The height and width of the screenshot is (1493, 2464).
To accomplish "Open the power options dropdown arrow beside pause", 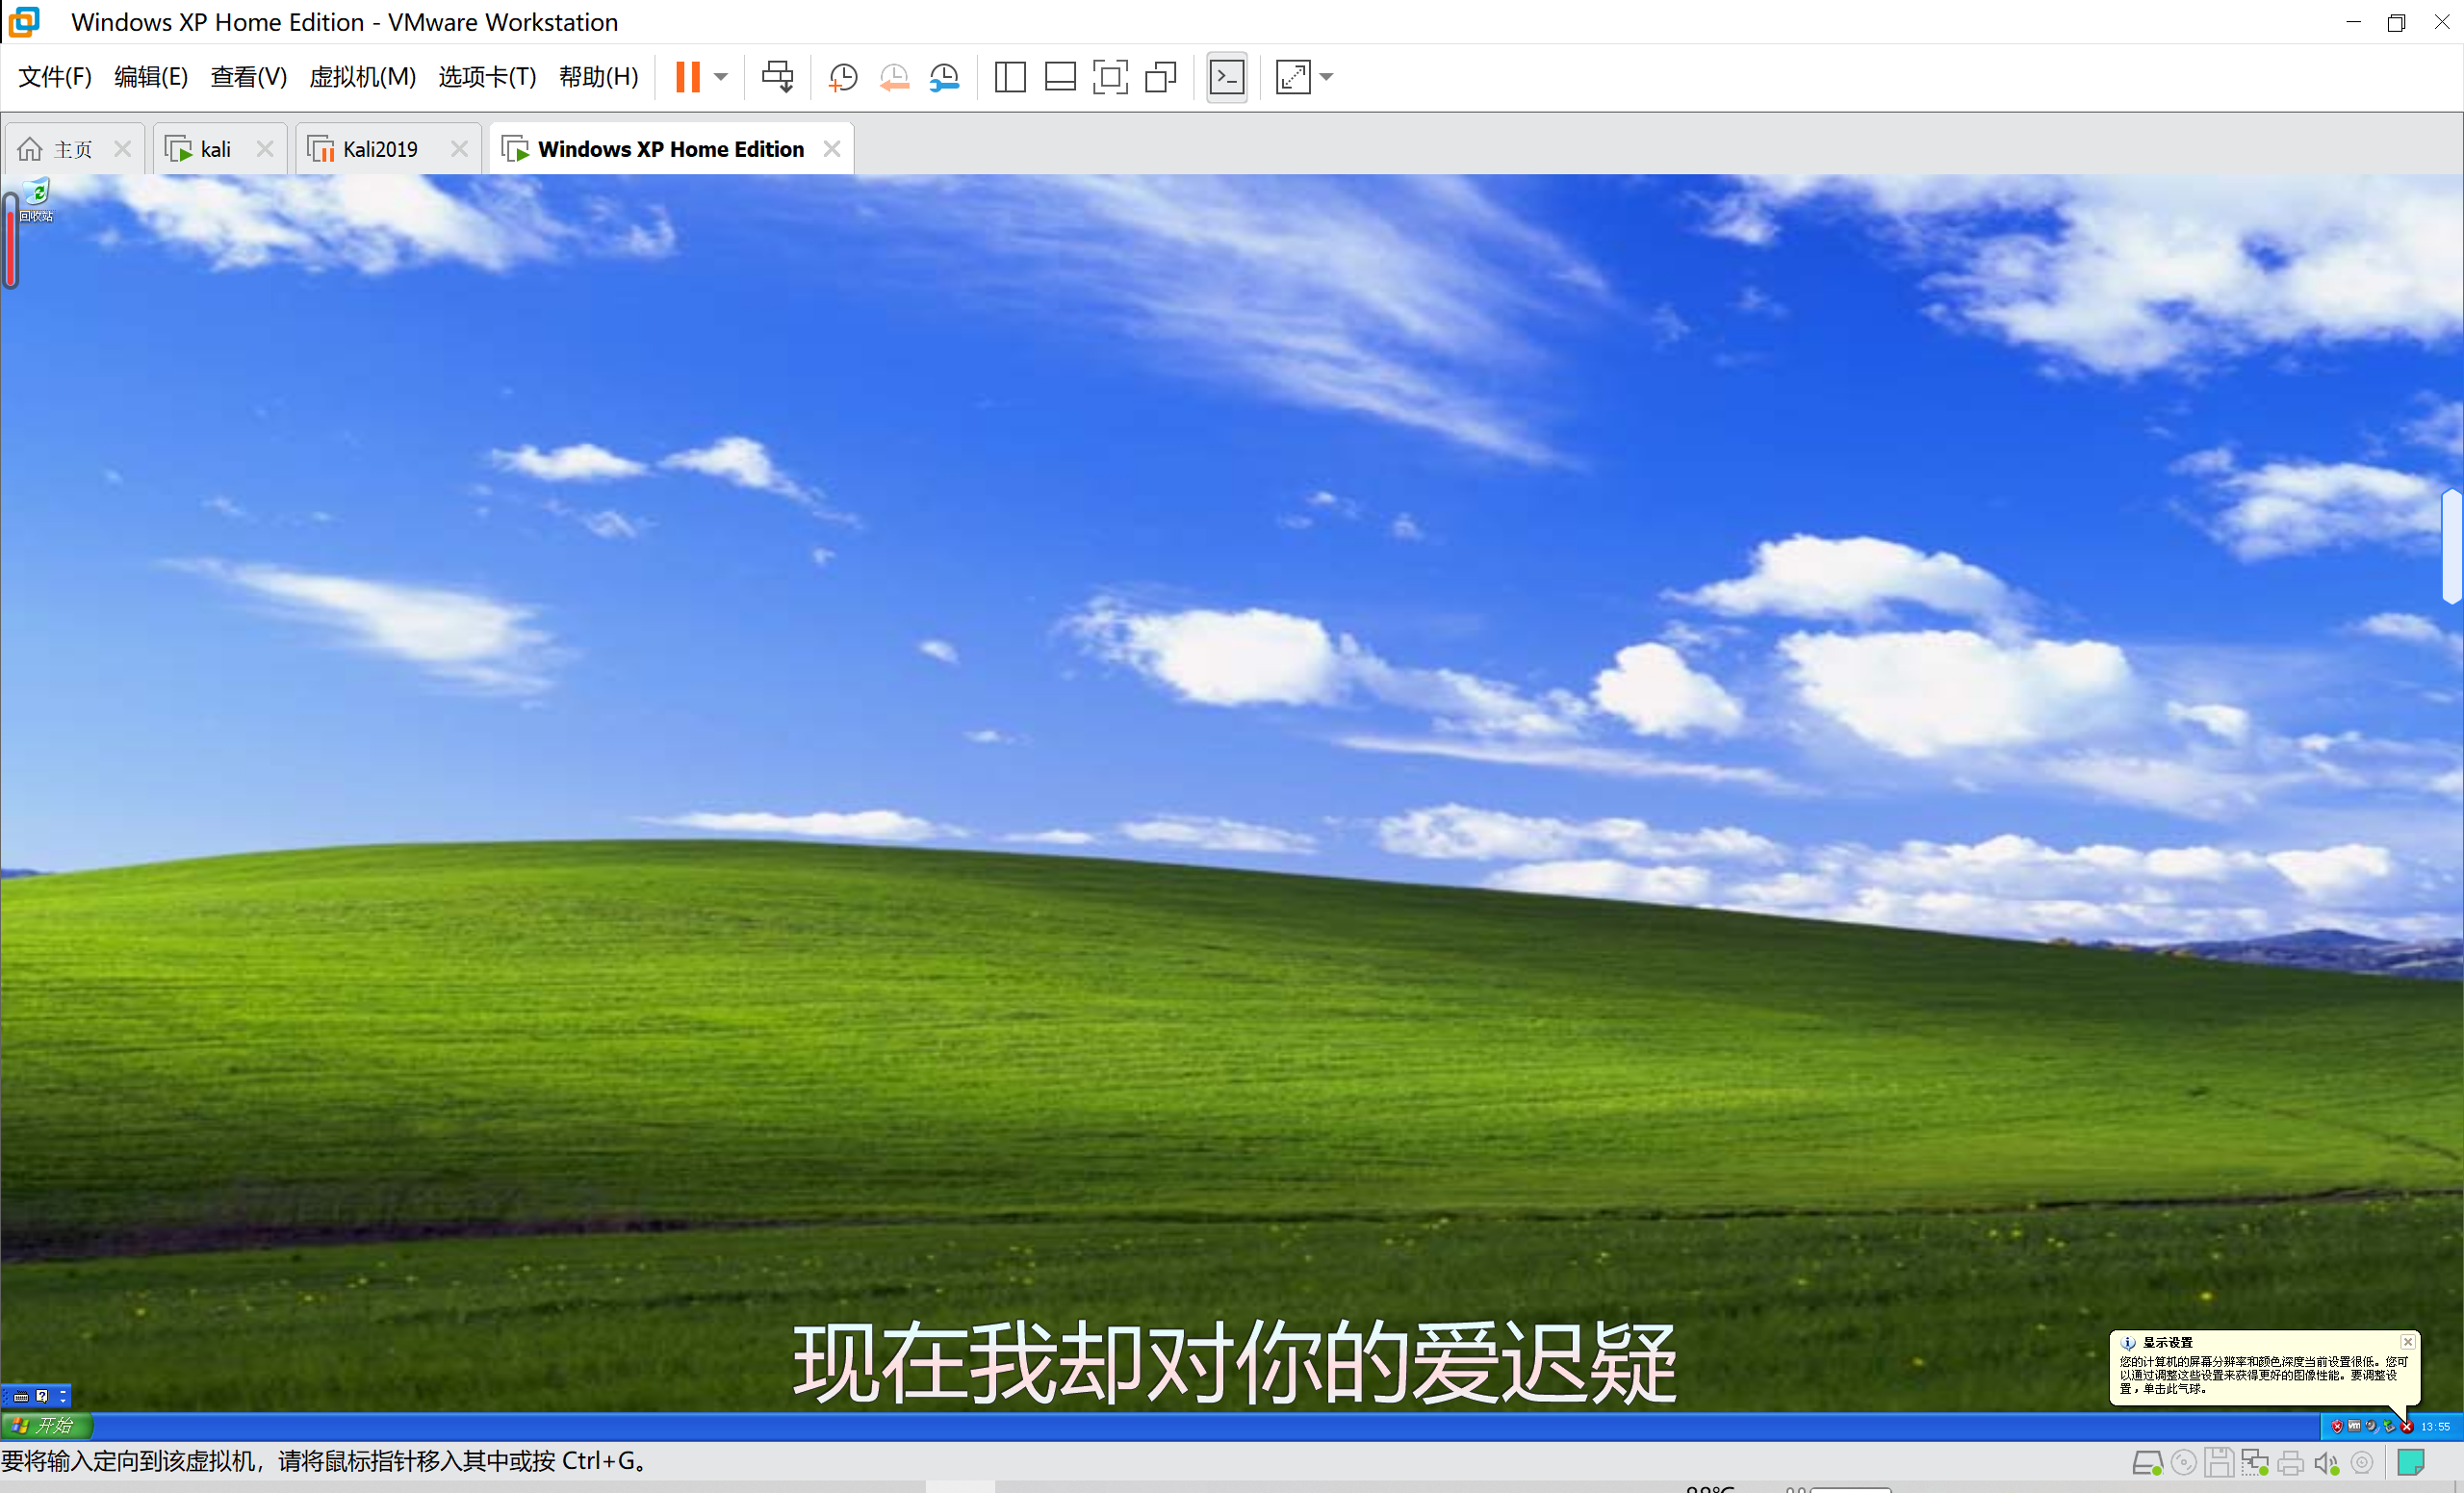I will coord(721,77).
